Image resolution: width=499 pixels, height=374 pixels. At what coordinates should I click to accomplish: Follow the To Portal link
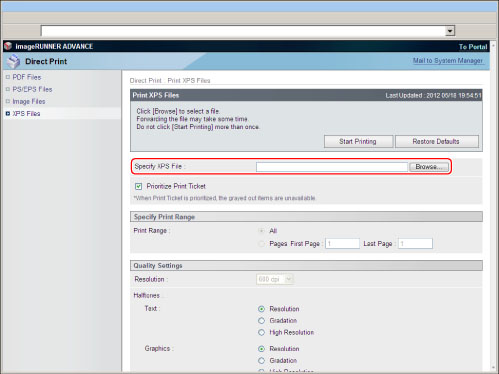(x=473, y=47)
